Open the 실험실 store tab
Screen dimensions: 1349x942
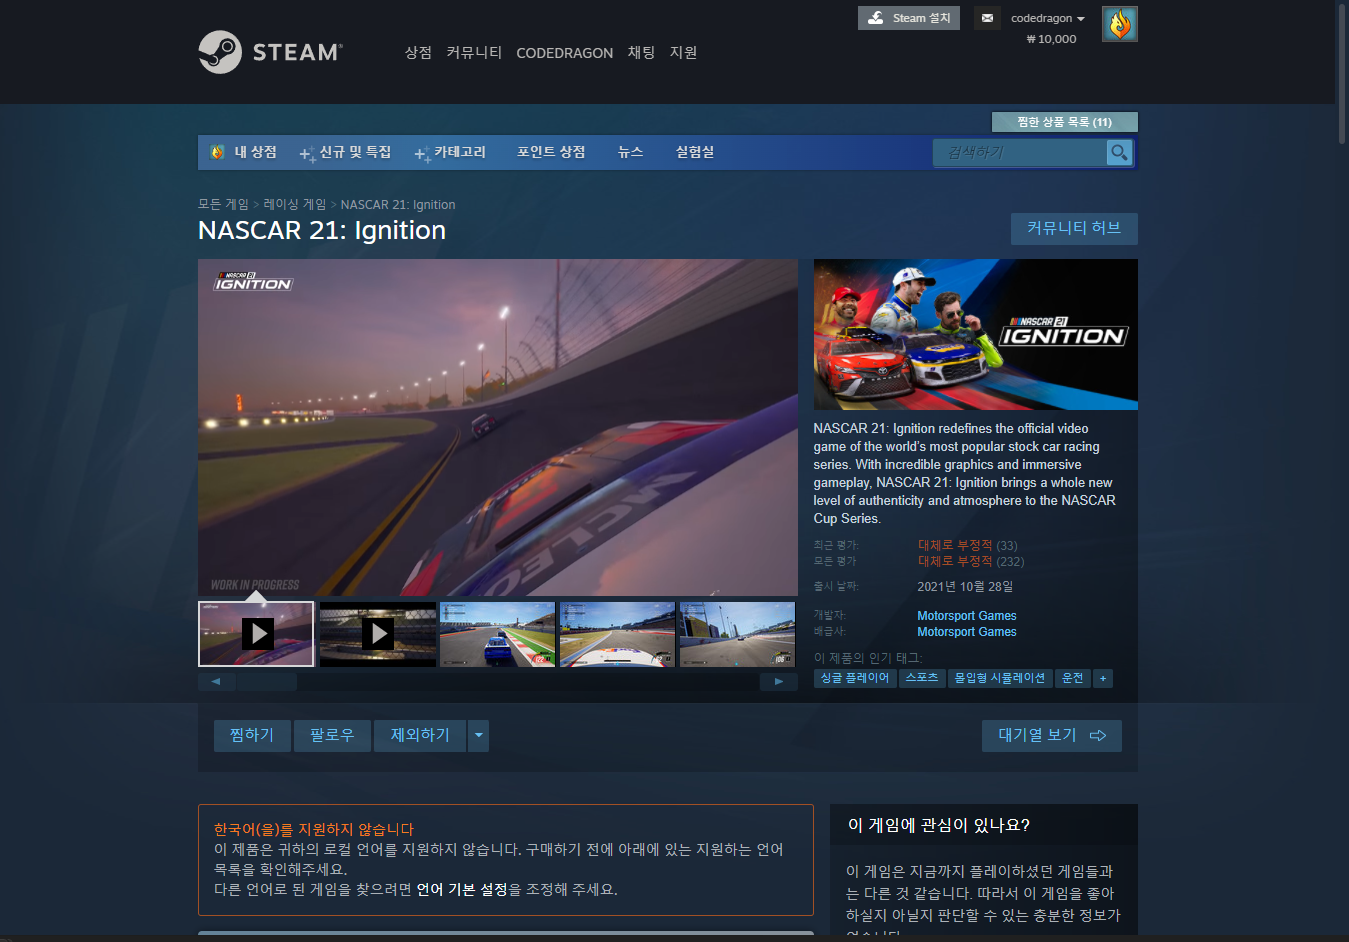694,152
